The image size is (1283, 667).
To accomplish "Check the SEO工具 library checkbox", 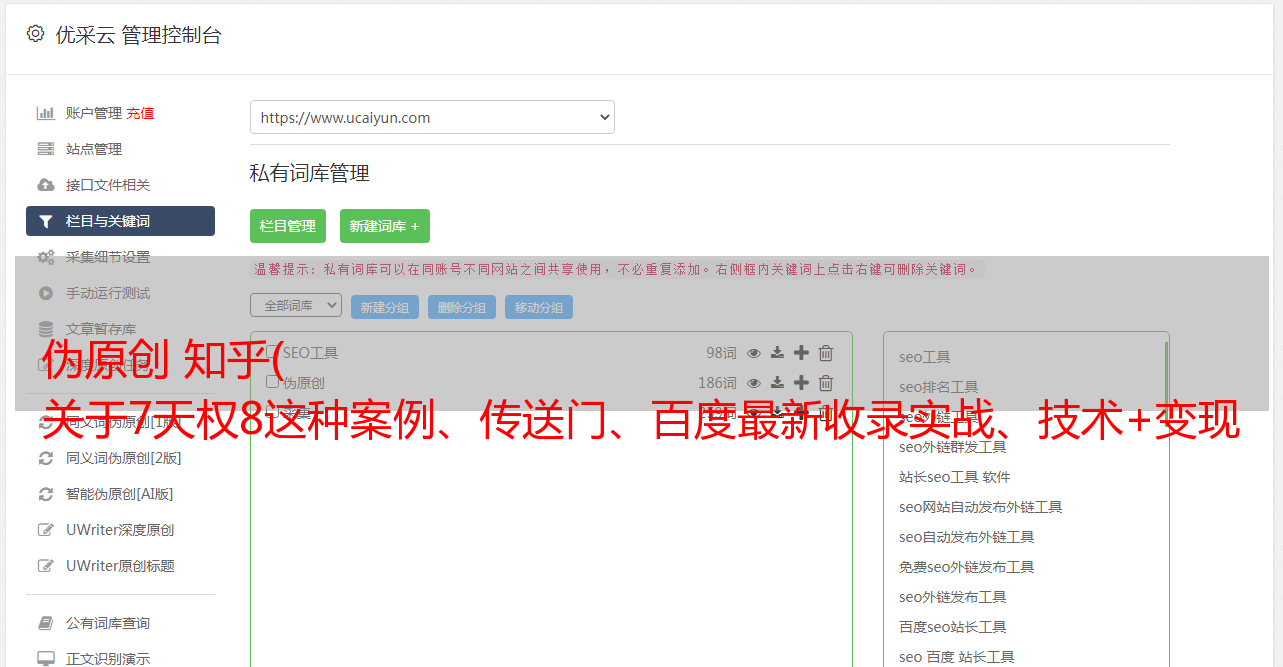I will (272, 352).
